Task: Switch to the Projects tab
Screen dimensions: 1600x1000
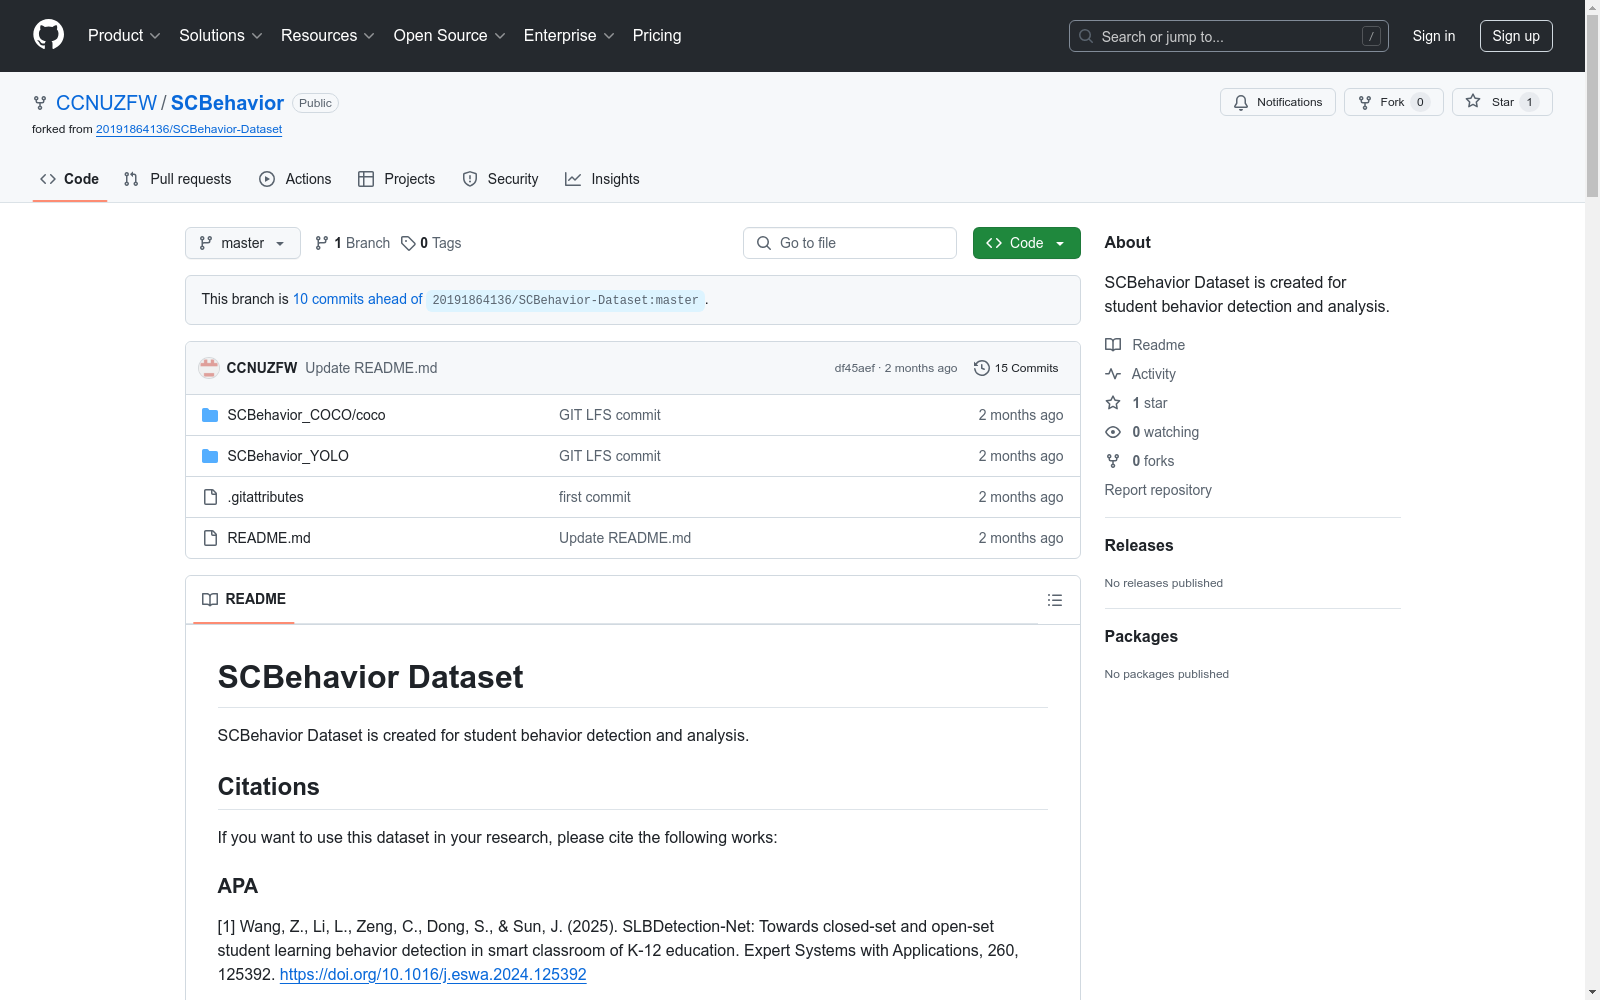Action: [397, 179]
